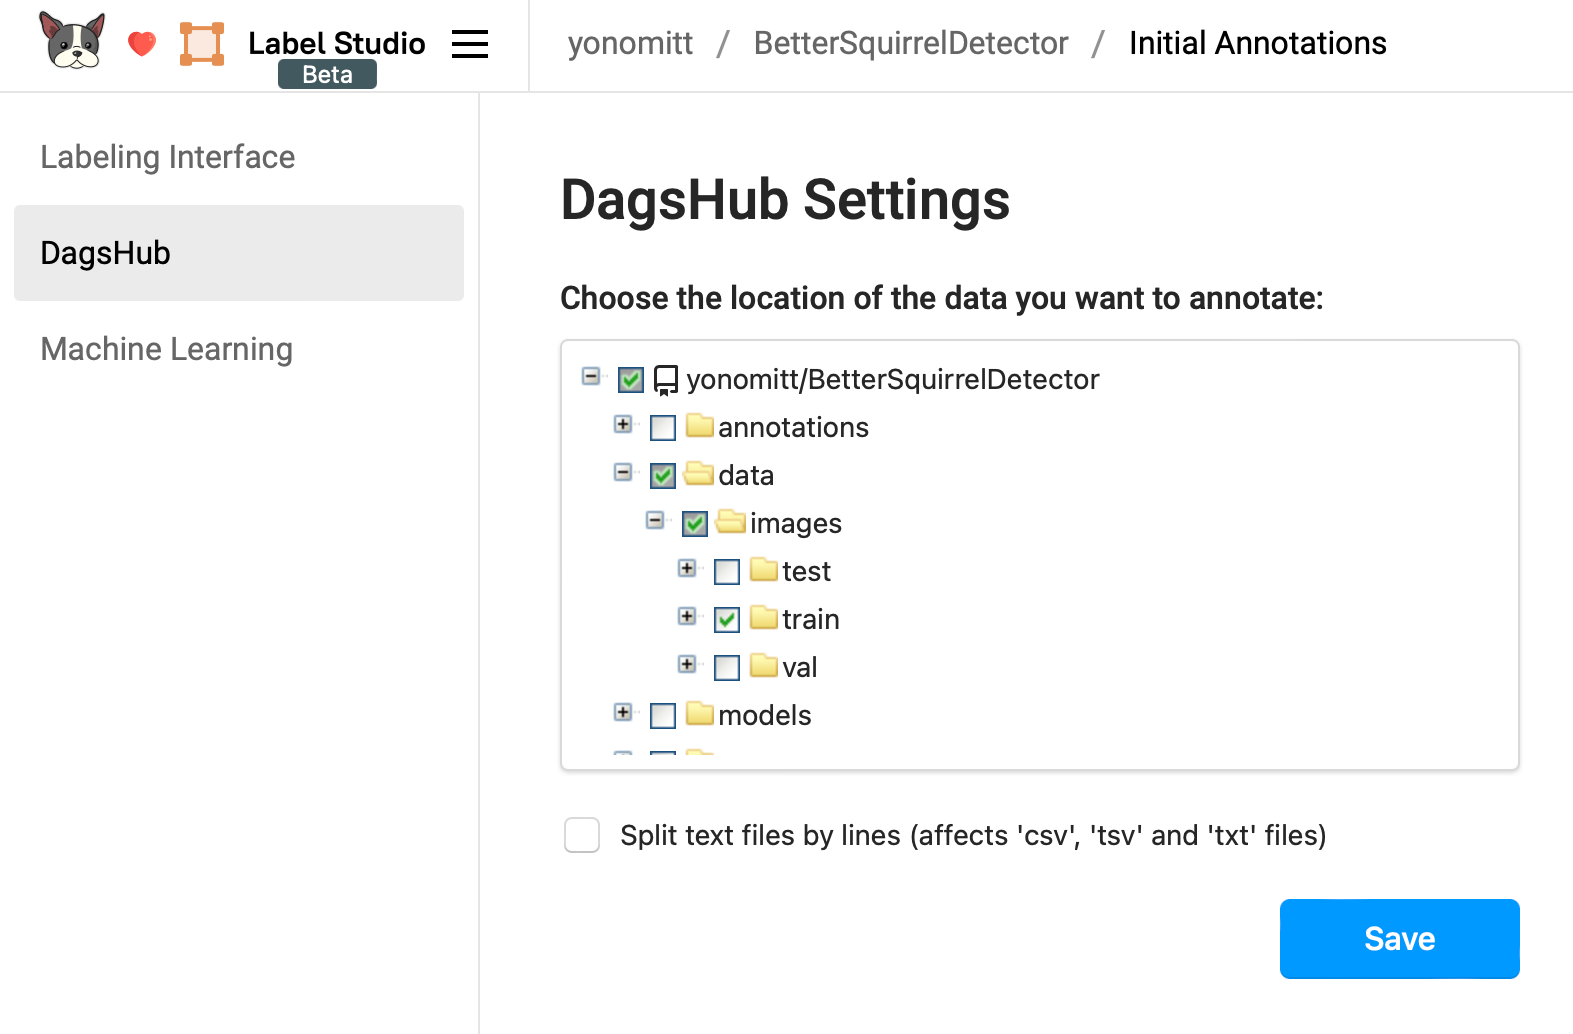Click the data folder icon
This screenshot has height=1034, width=1573.
(x=700, y=474)
